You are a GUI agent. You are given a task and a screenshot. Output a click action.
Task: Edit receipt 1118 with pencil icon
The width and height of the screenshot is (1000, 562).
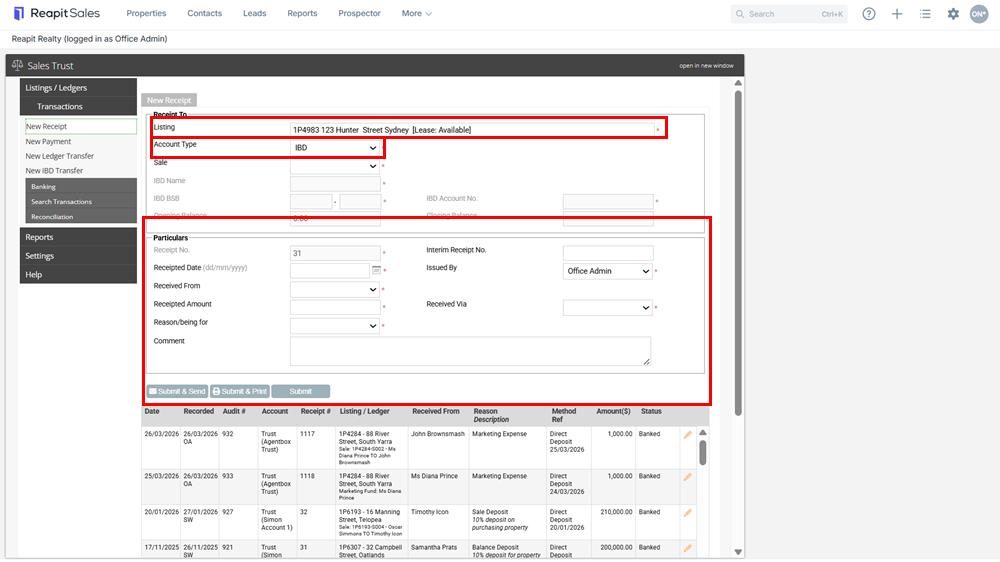[x=688, y=477]
